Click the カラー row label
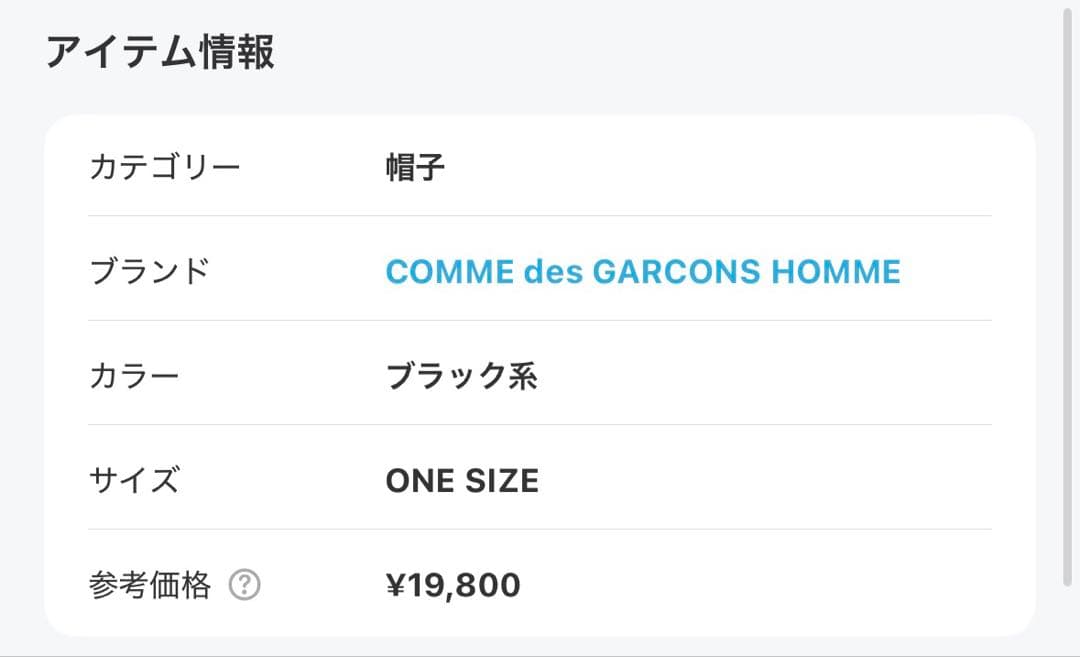This screenshot has width=1080, height=657. tap(135, 376)
